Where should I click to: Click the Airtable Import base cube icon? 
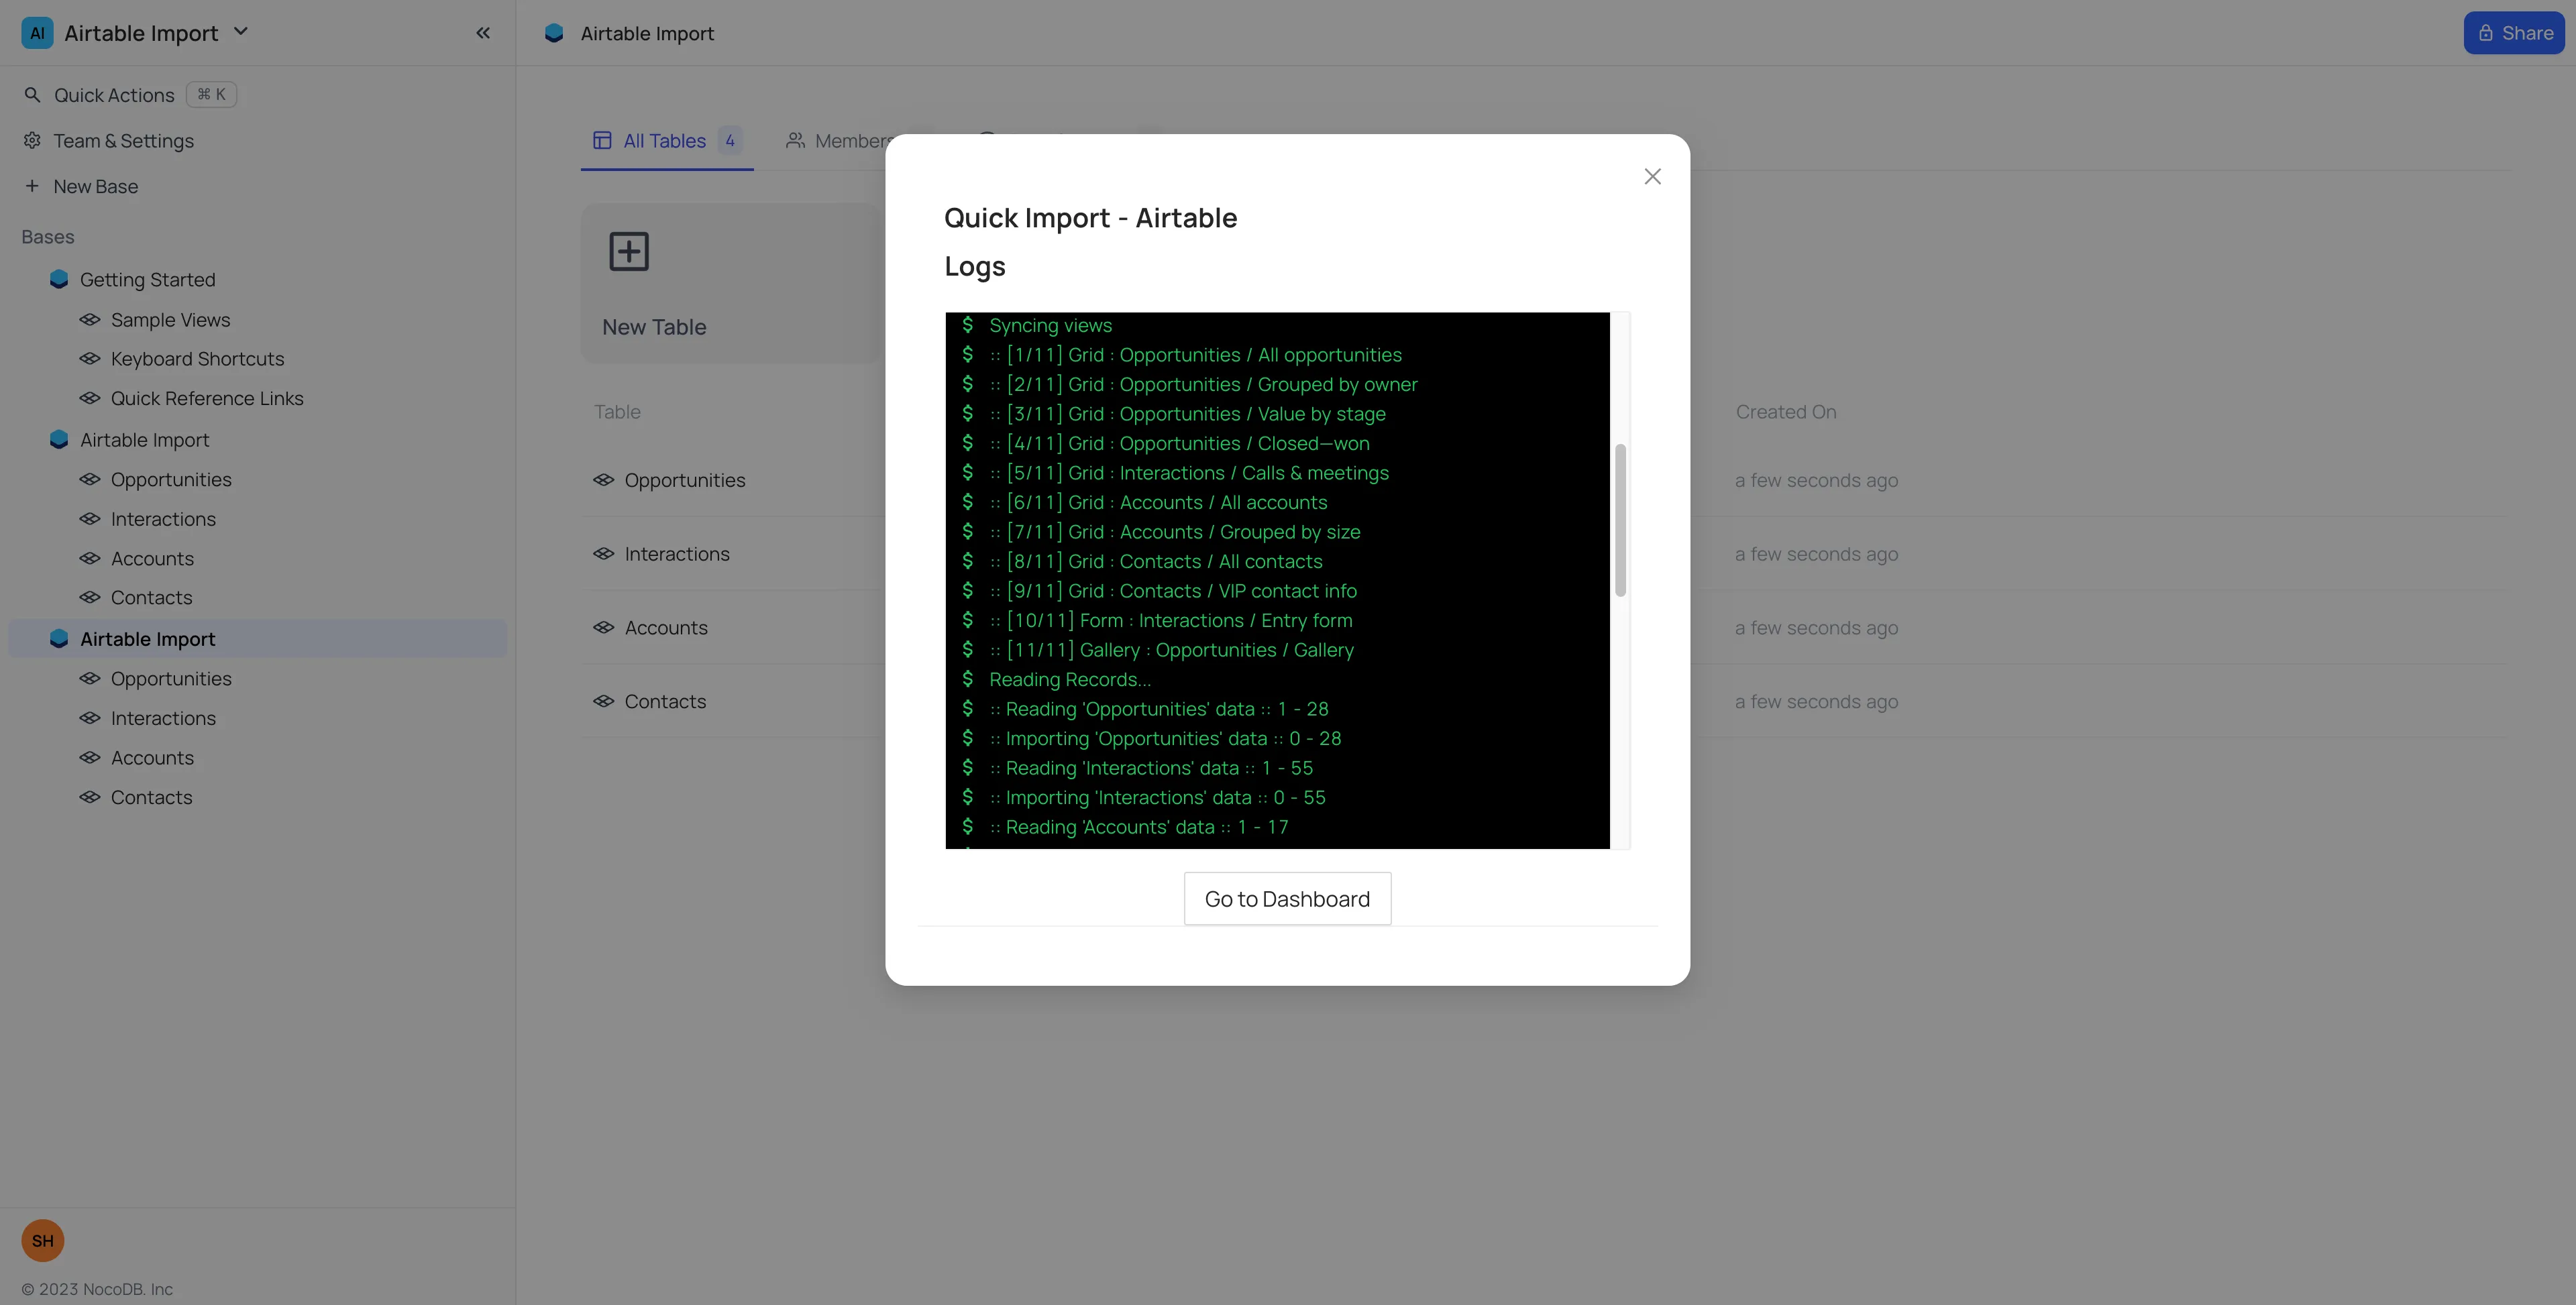[x=59, y=439]
